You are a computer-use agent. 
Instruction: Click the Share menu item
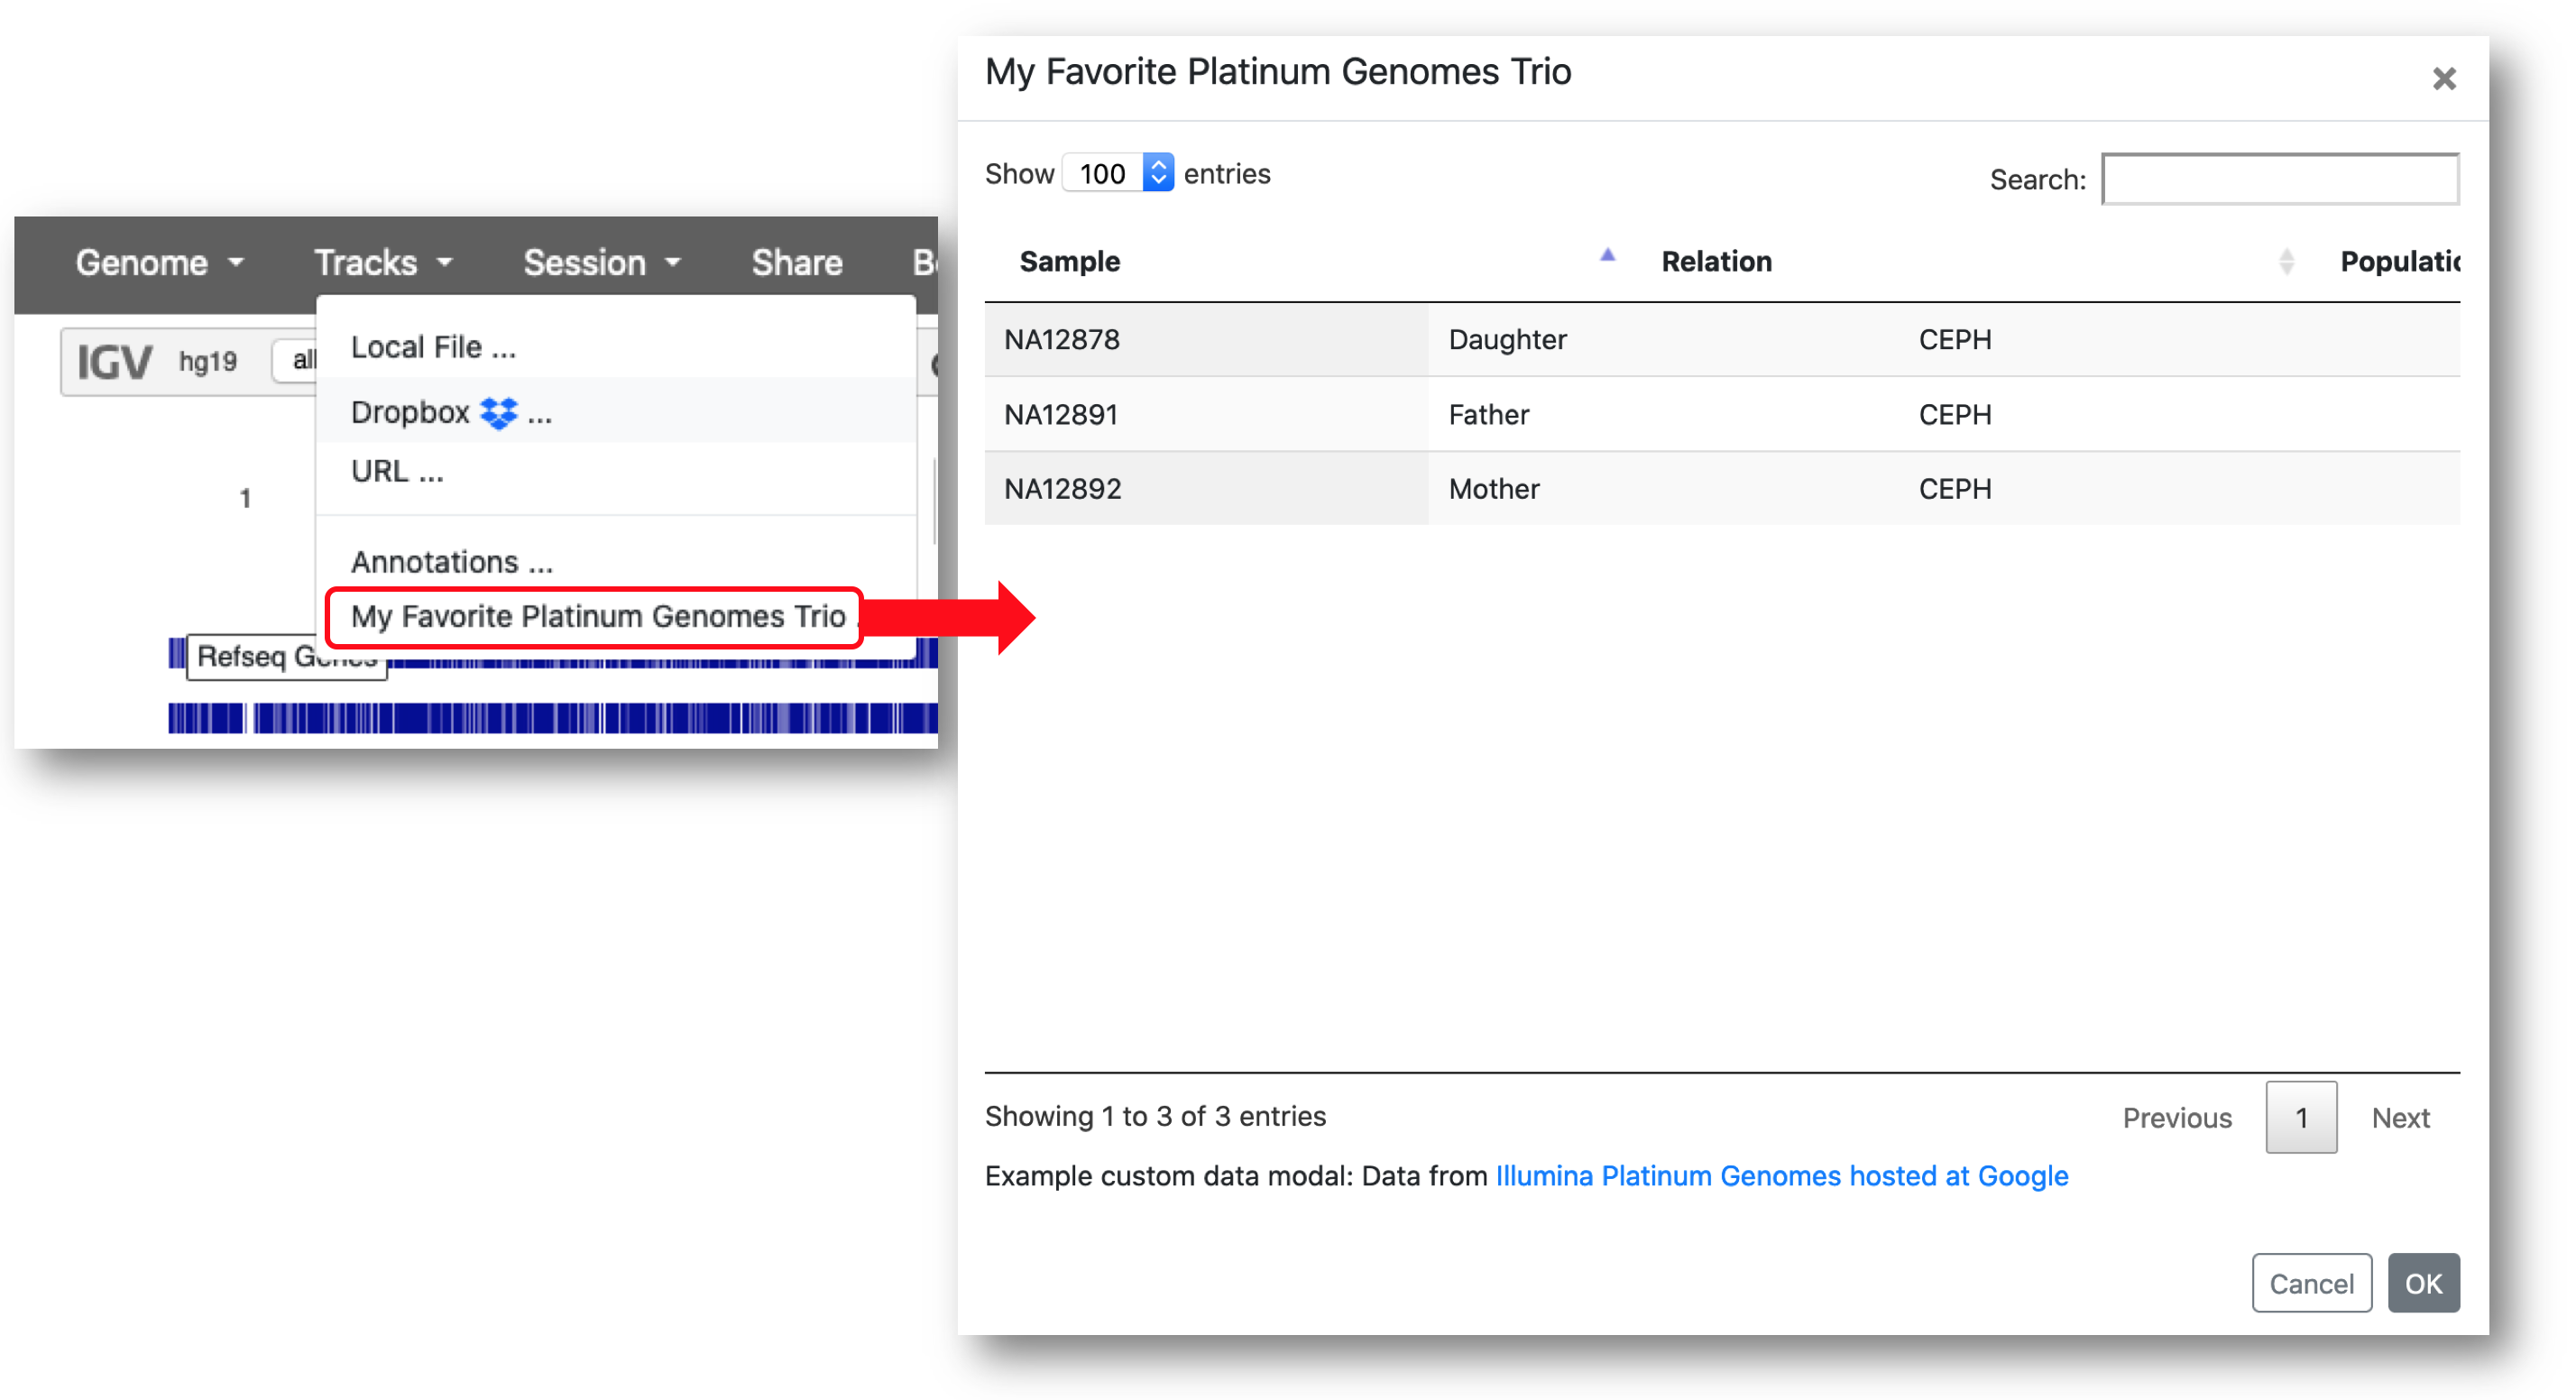pyautogui.click(x=796, y=263)
